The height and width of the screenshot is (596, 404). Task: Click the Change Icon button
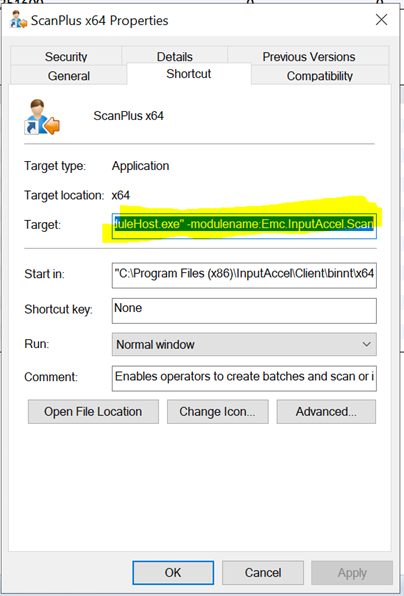[217, 411]
